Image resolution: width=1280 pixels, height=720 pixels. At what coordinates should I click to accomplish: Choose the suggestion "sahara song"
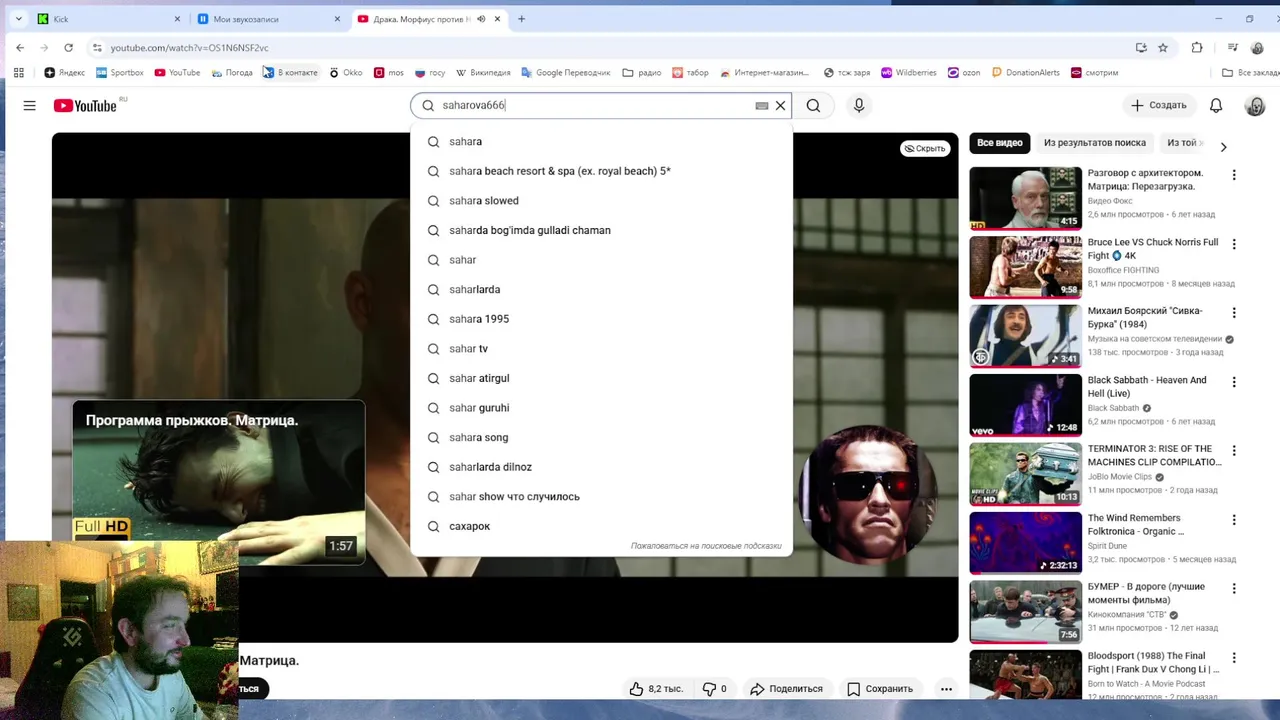click(601, 437)
